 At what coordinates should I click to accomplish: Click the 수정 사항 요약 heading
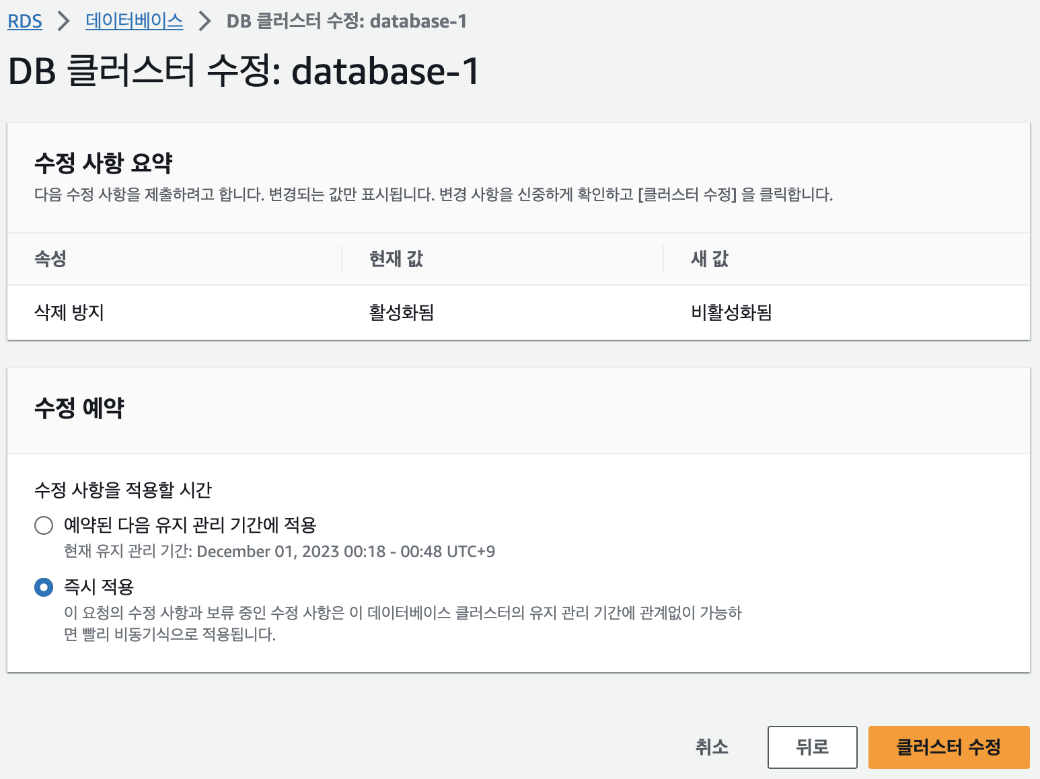(x=103, y=163)
